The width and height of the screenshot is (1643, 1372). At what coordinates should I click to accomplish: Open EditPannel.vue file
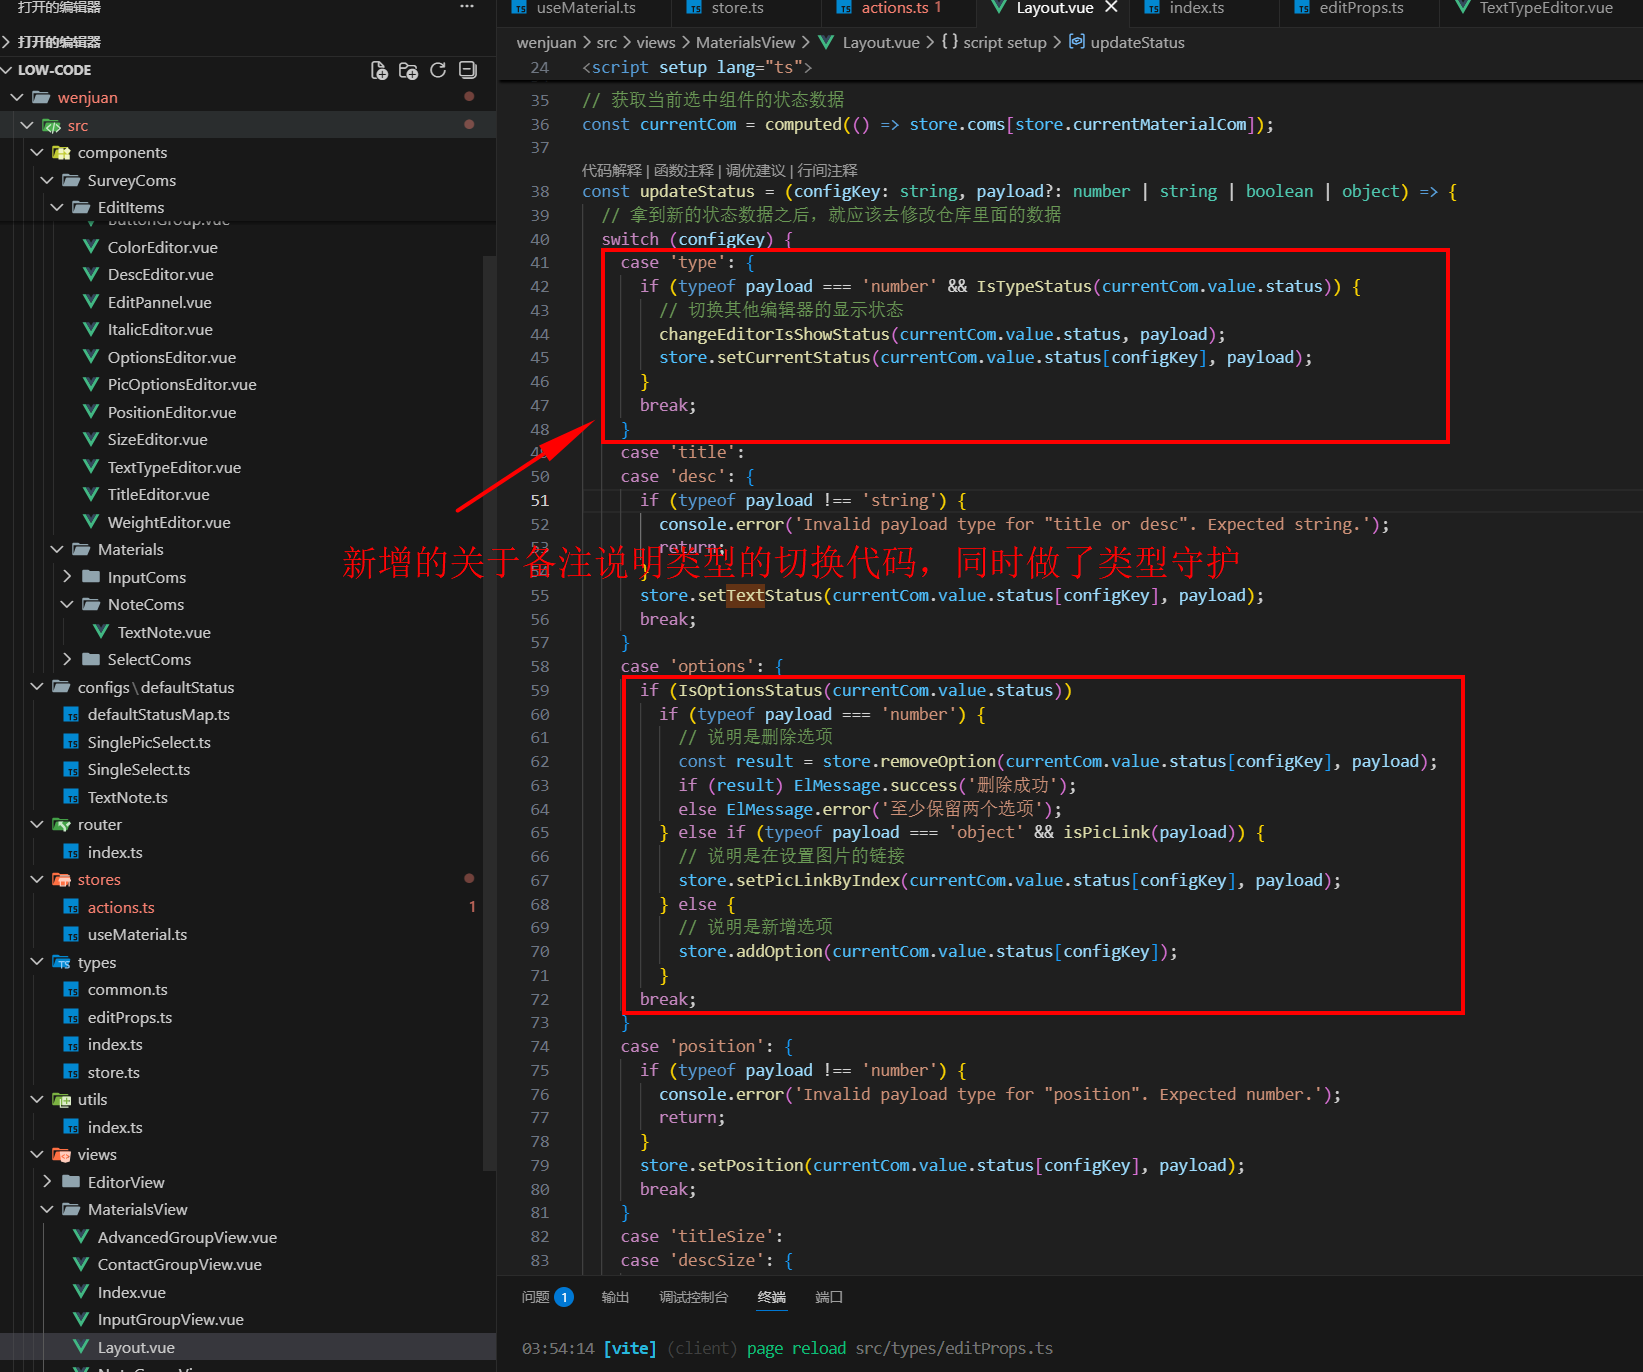(159, 302)
